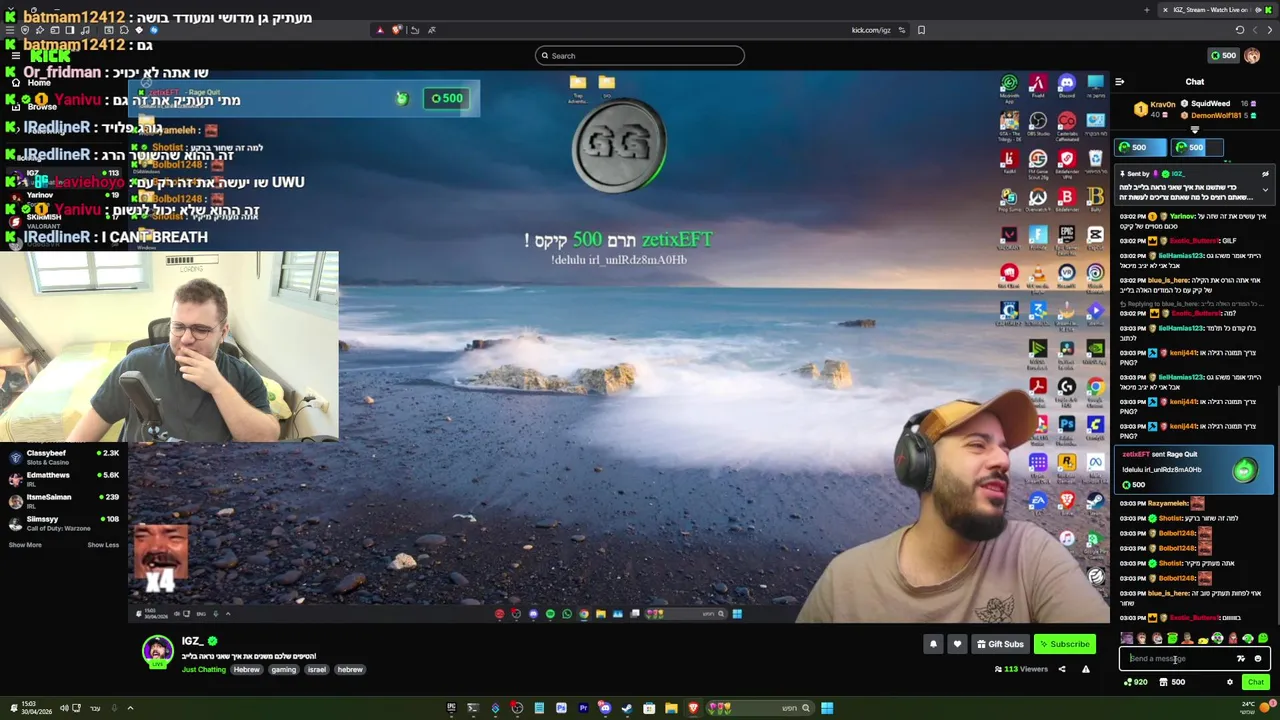1280x720 pixels.
Task: Open Overwatch shortcut on streamed desktop
Action: [x=1039, y=197]
